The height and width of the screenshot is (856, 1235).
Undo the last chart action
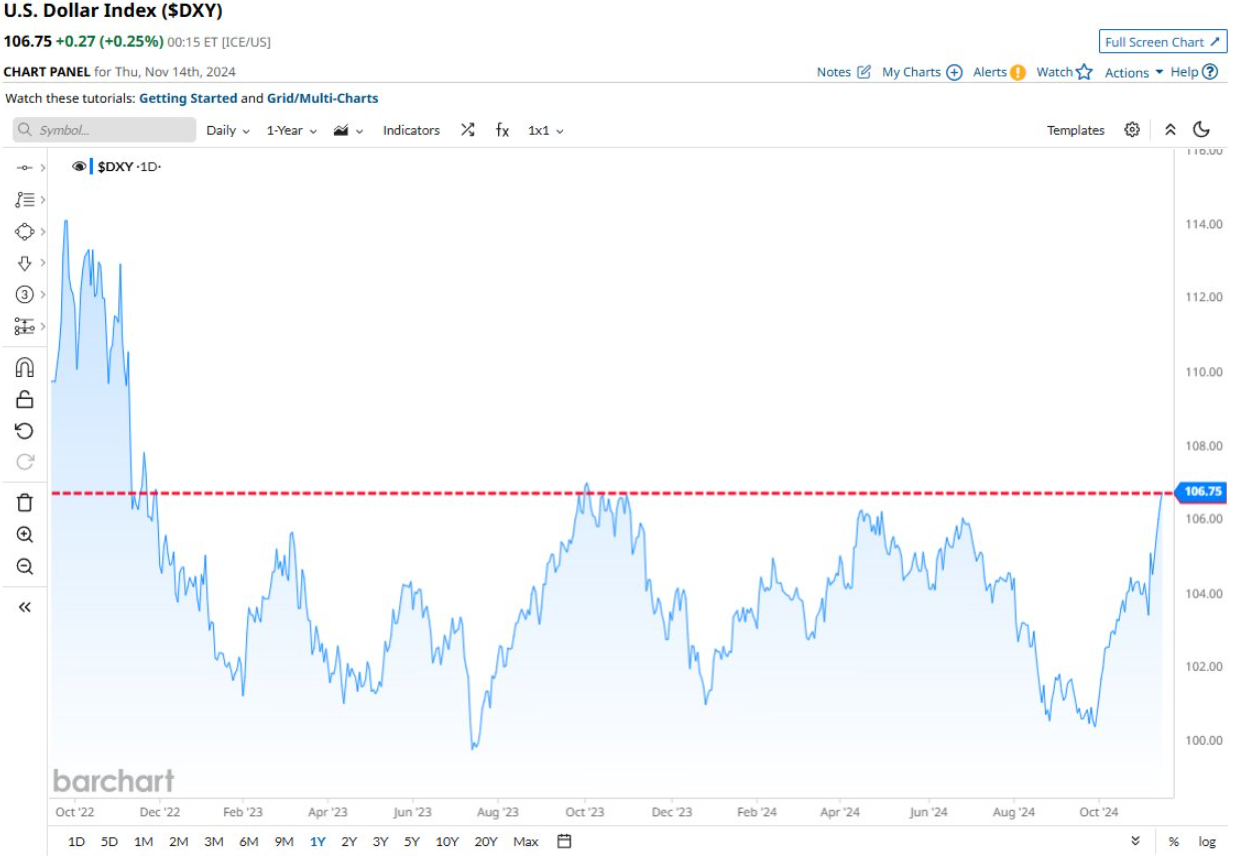(x=25, y=431)
